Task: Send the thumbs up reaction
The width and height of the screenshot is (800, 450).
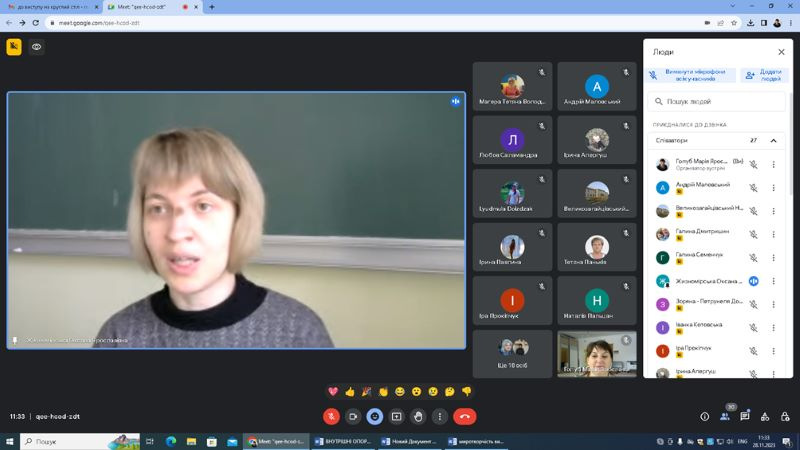Action: 350,391
